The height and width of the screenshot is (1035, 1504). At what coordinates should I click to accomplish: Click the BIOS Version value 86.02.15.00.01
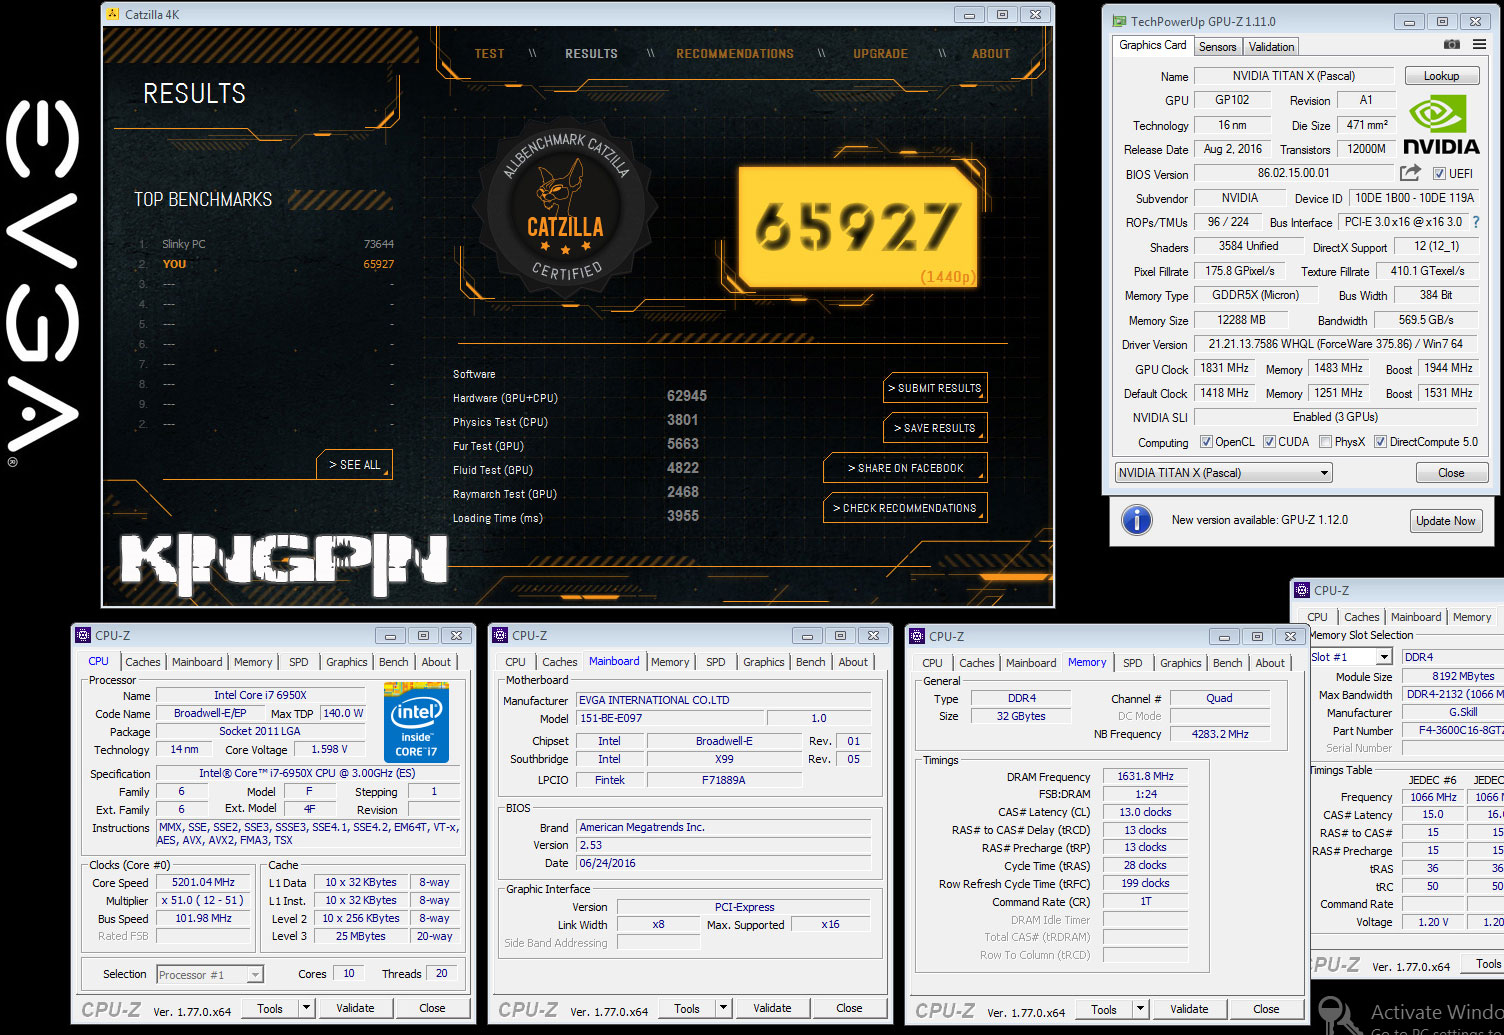pyautogui.click(x=1294, y=173)
